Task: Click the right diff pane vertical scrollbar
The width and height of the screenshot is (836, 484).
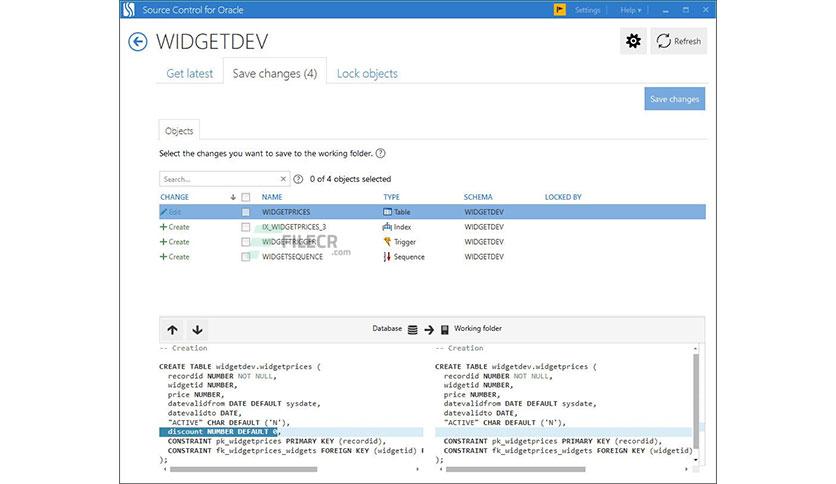Action: 698,400
